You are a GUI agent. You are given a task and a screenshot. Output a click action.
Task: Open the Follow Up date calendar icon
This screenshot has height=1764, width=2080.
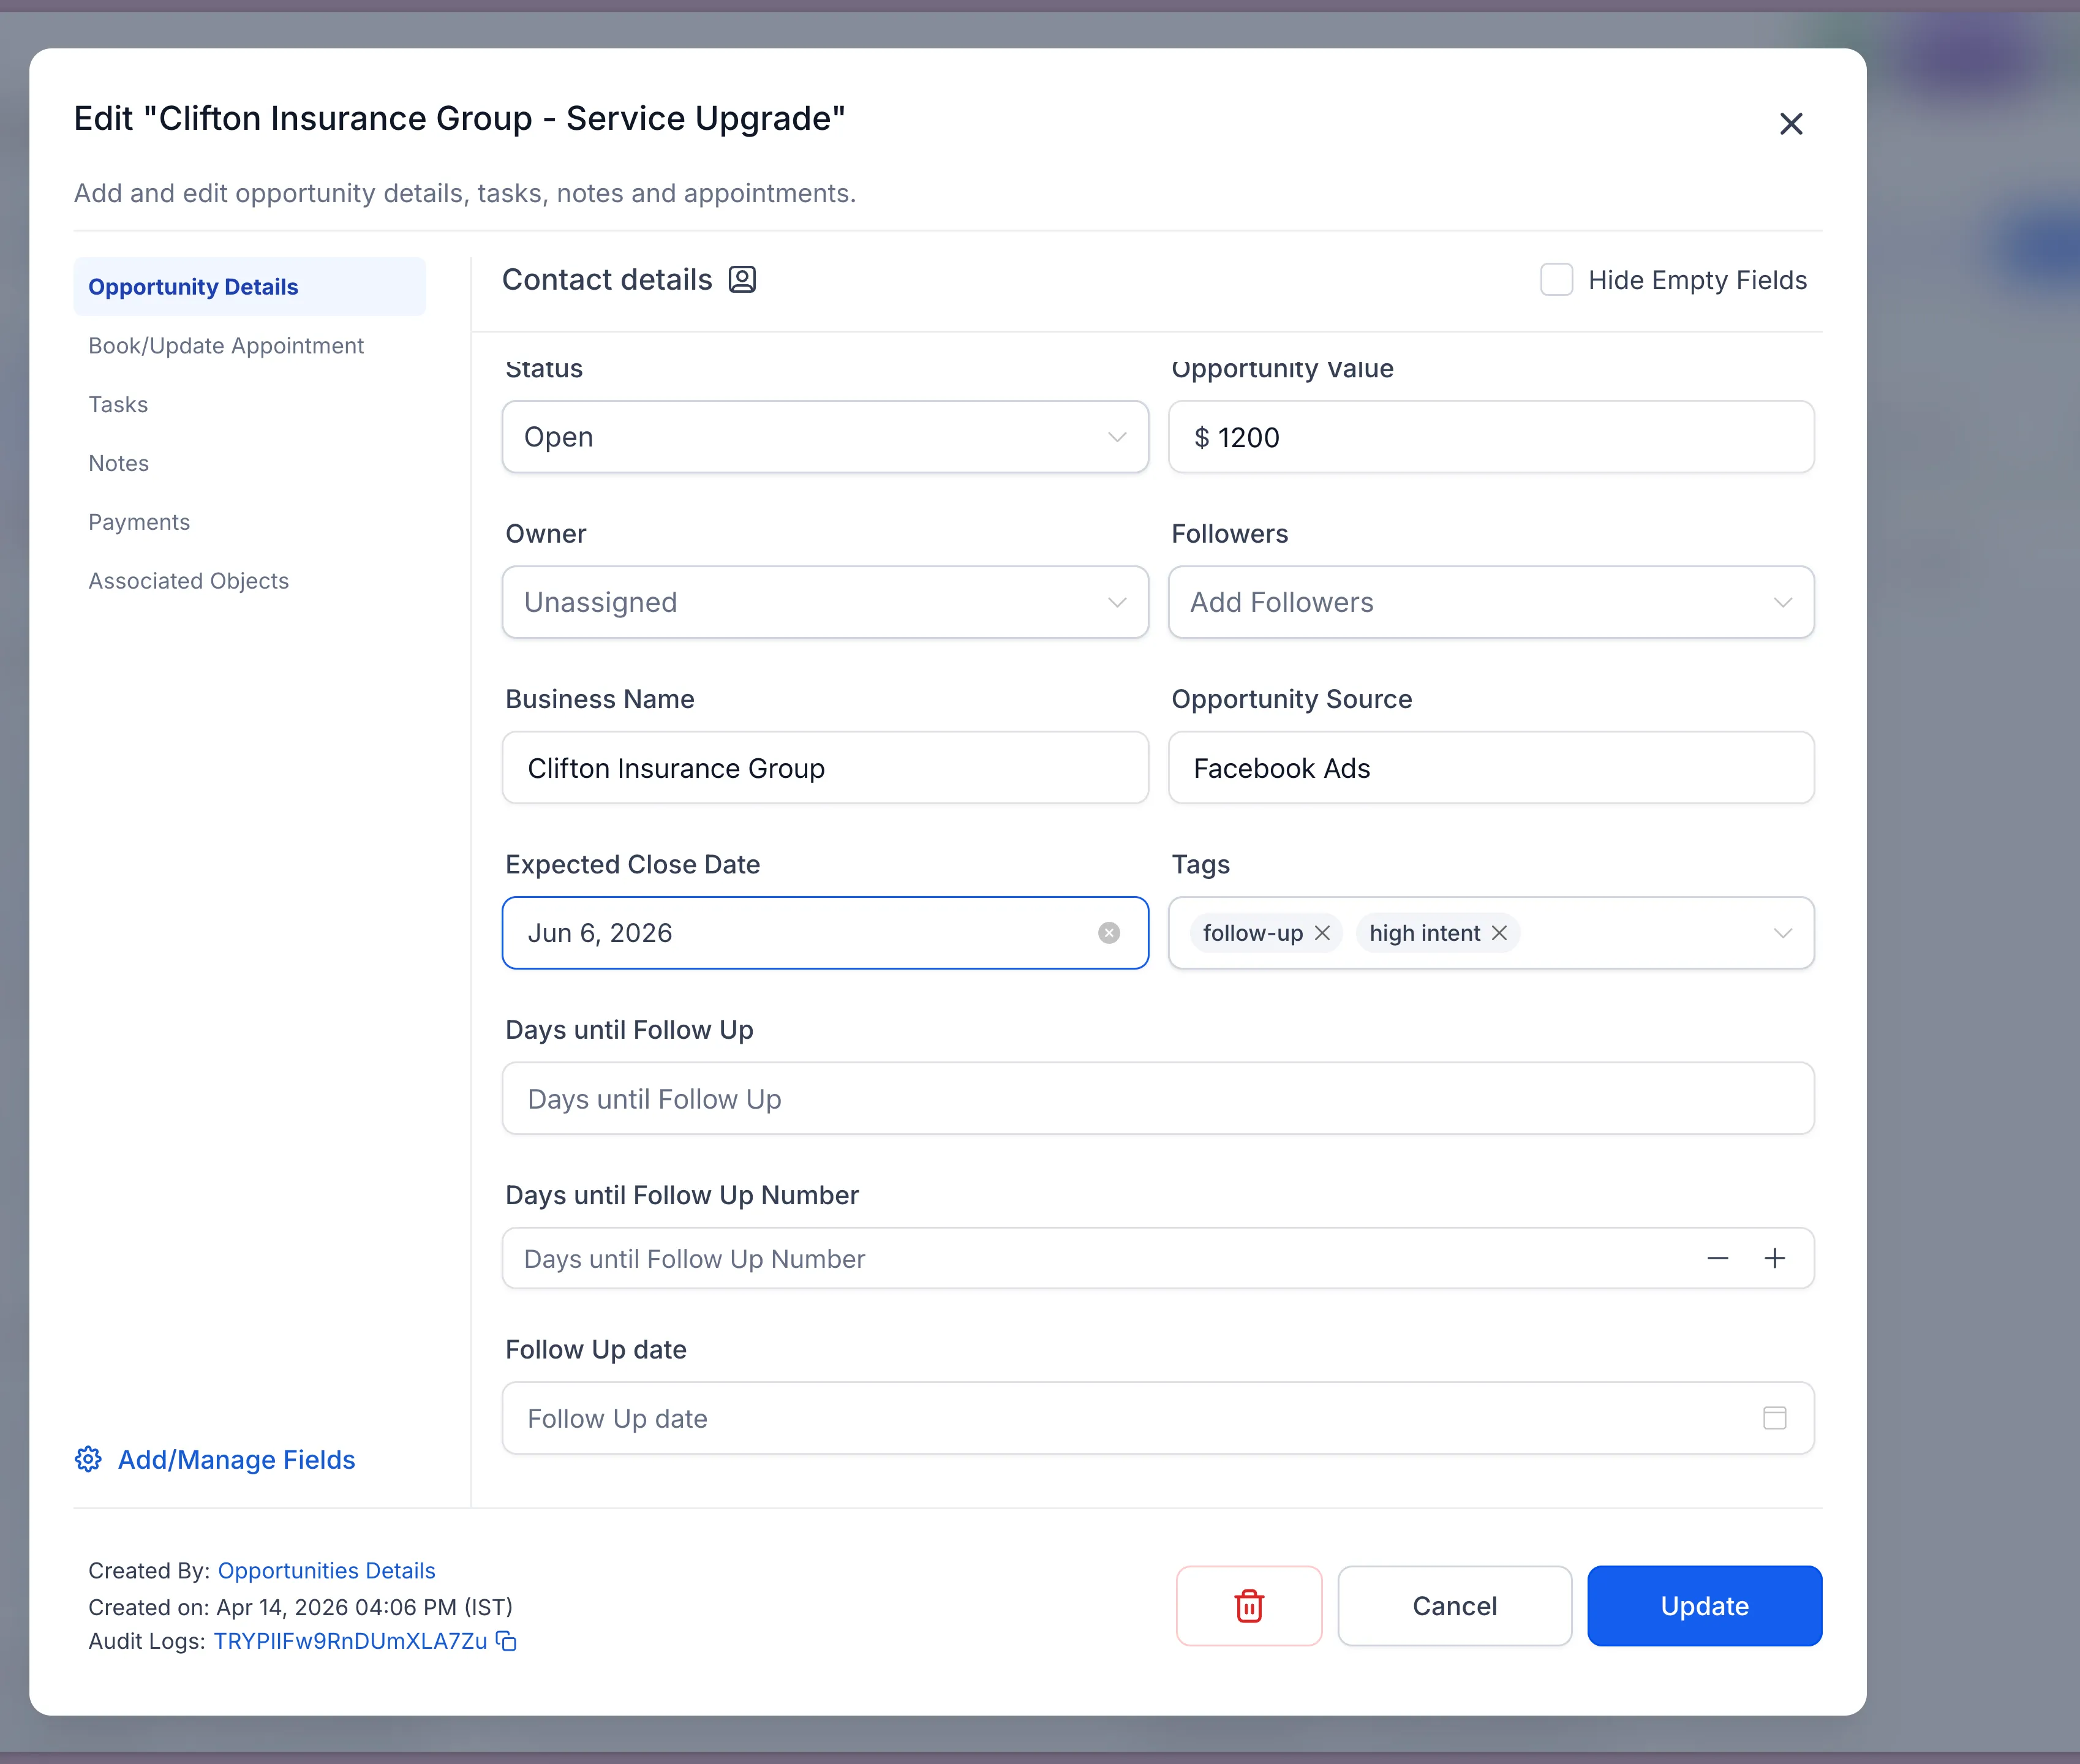(1774, 1418)
